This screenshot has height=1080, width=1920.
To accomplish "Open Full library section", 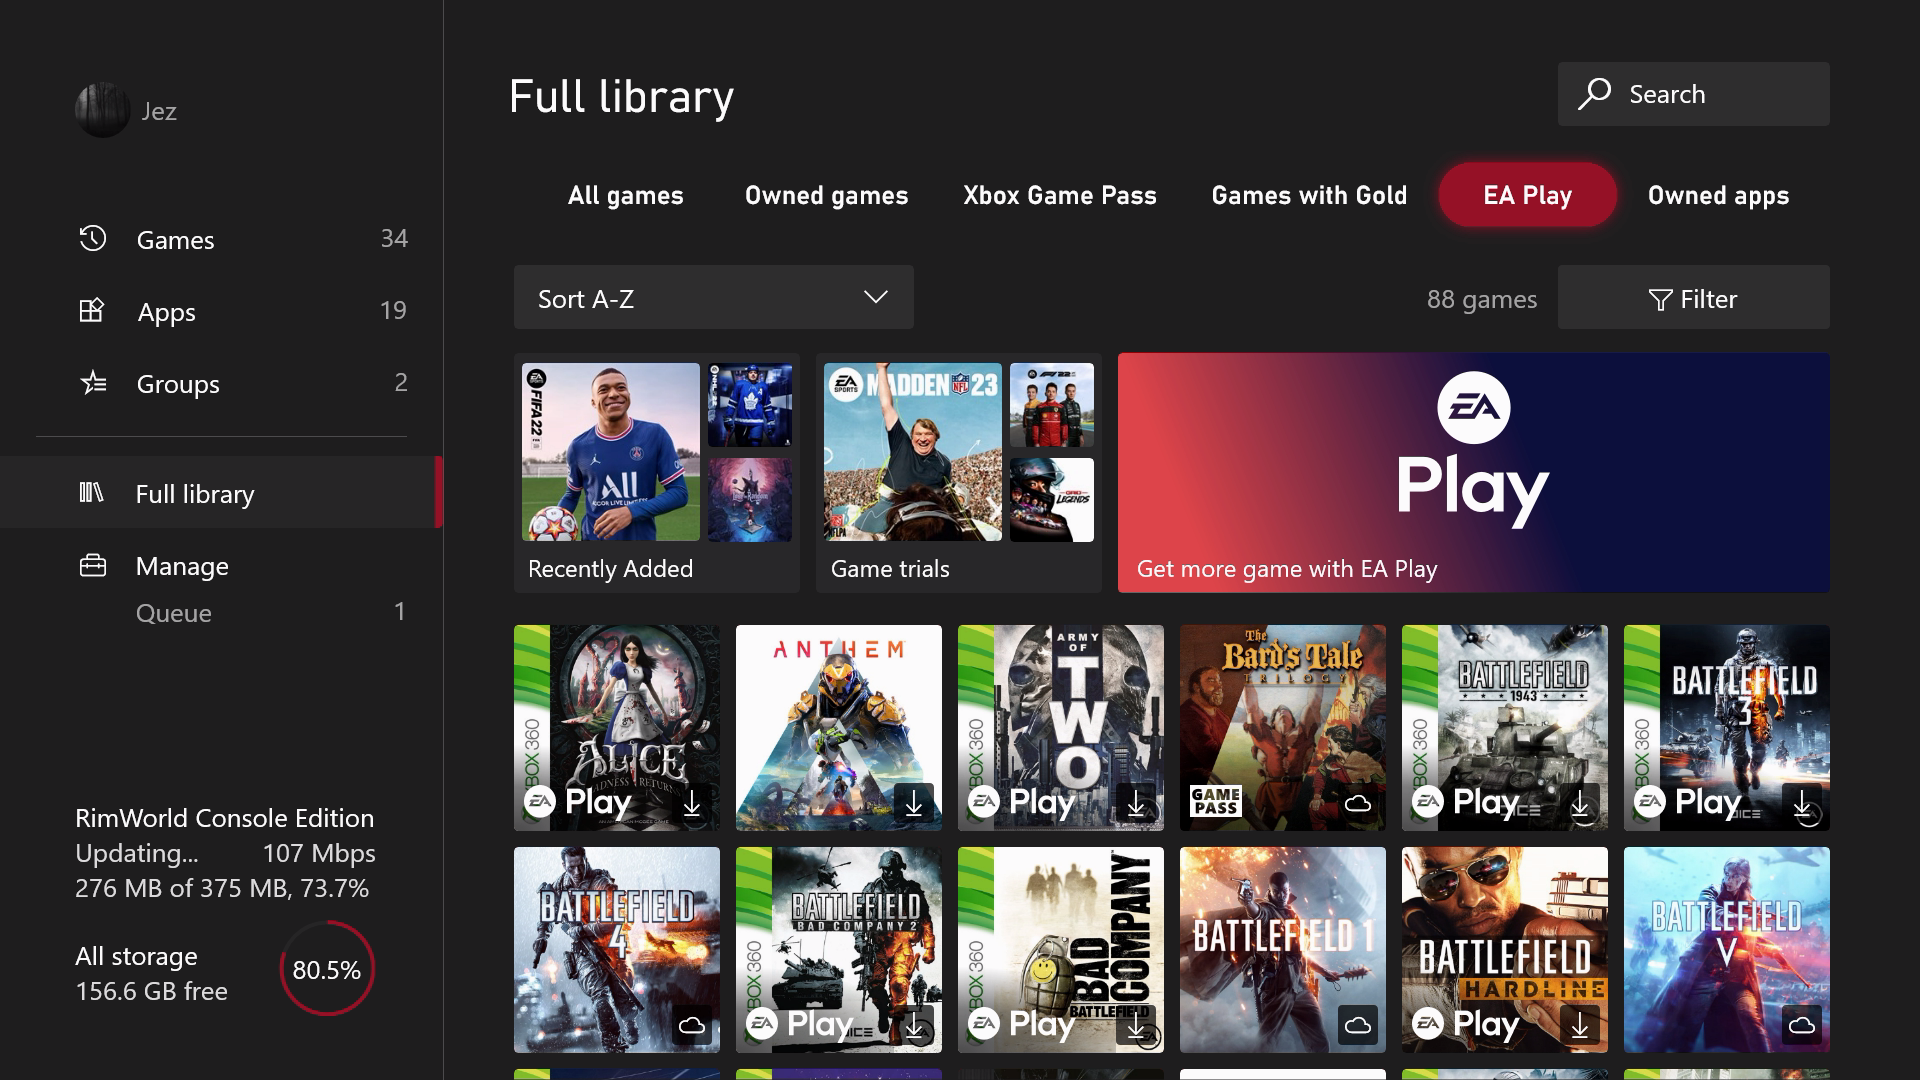I will (x=224, y=492).
